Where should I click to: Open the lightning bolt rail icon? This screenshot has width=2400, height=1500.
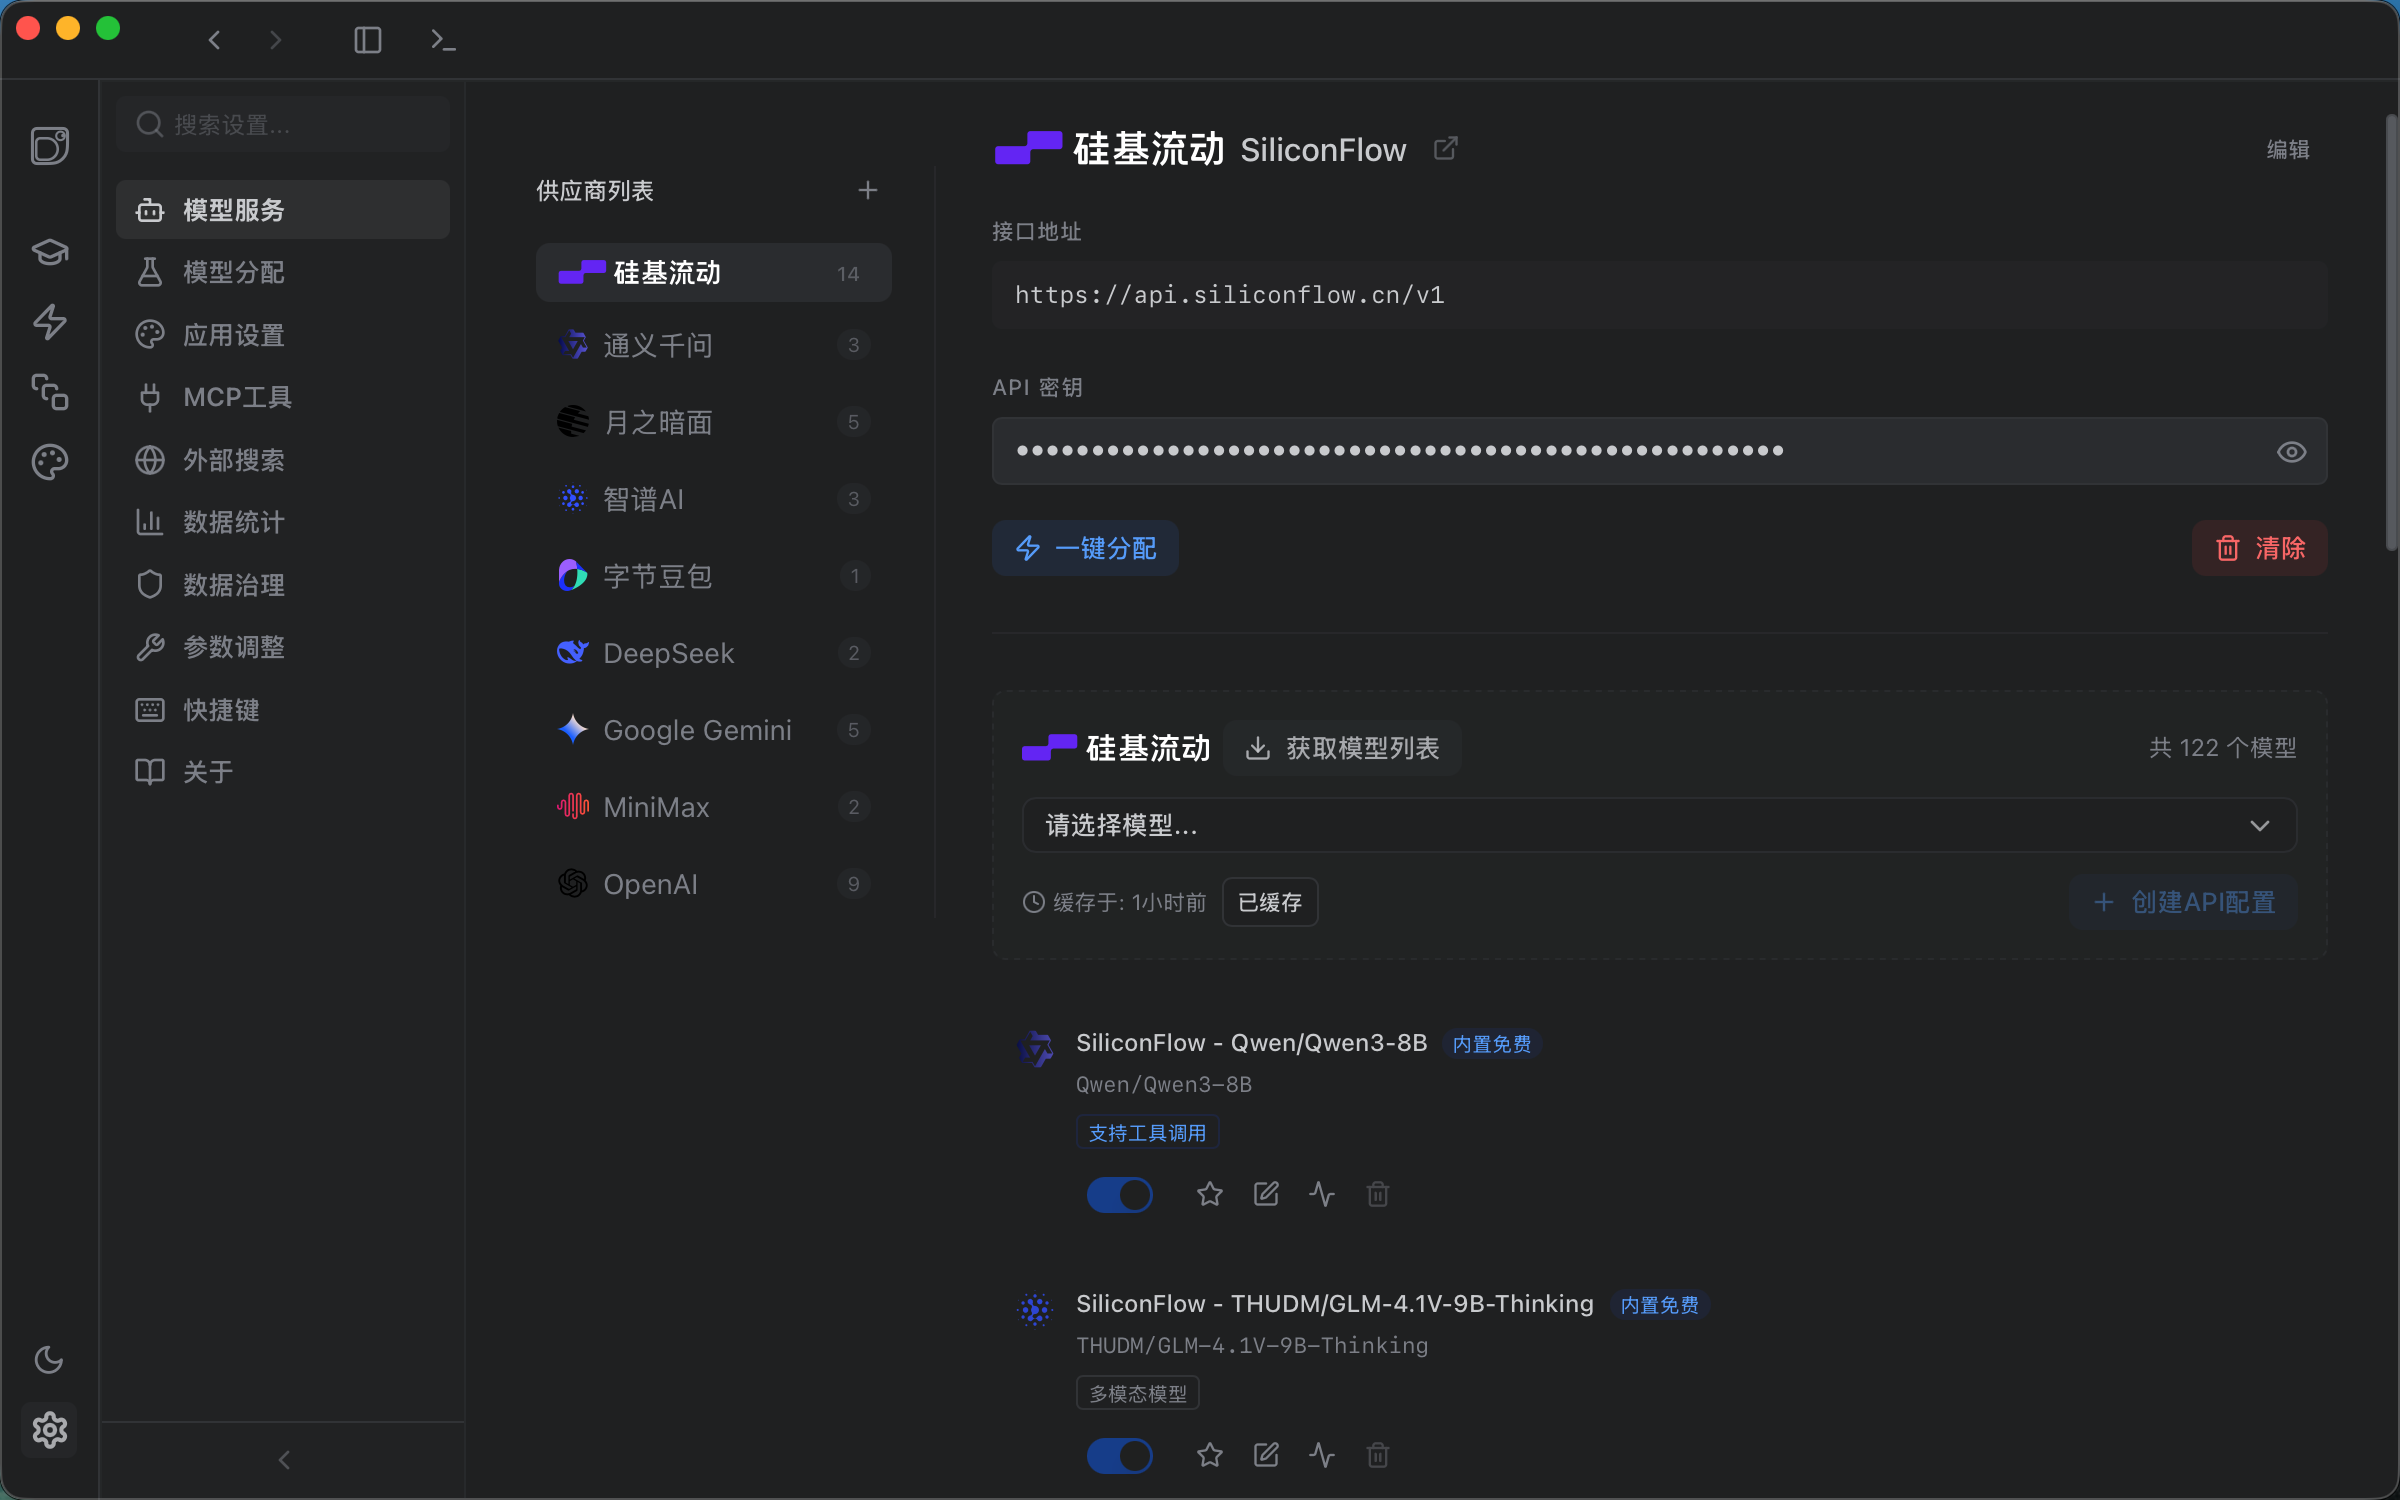(50, 321)
